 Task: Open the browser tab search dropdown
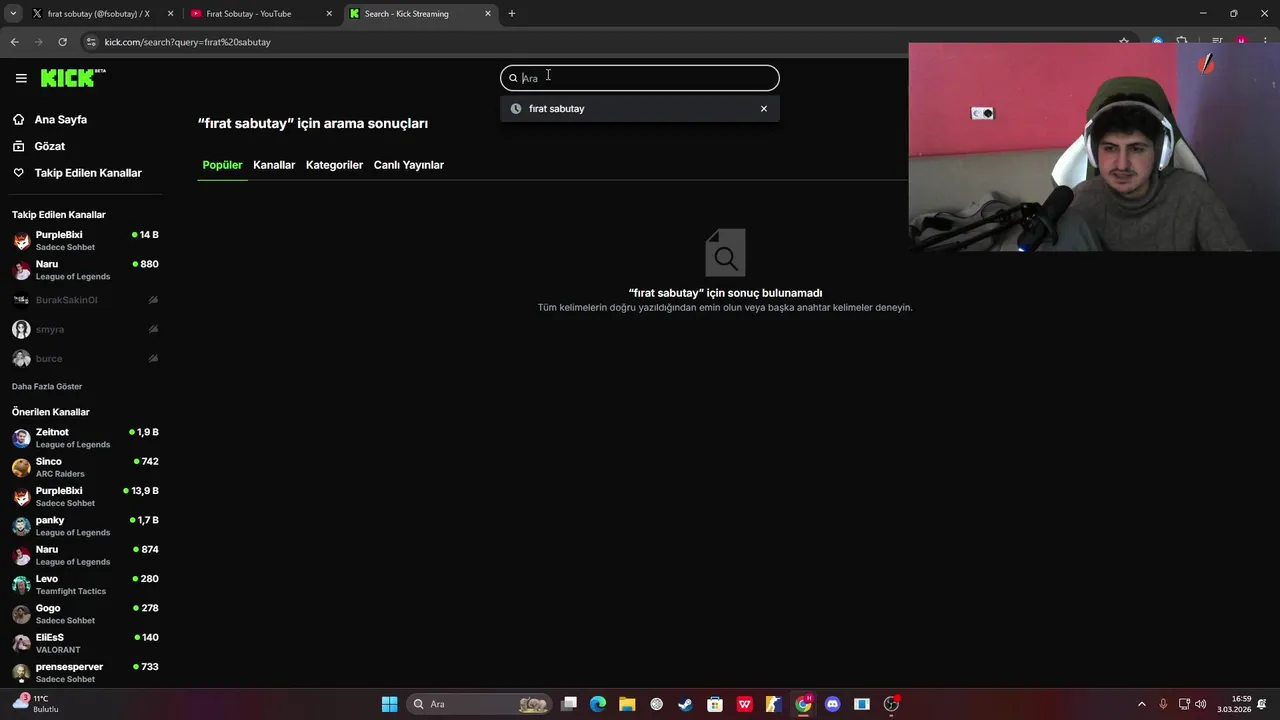[x=13, y=14]
